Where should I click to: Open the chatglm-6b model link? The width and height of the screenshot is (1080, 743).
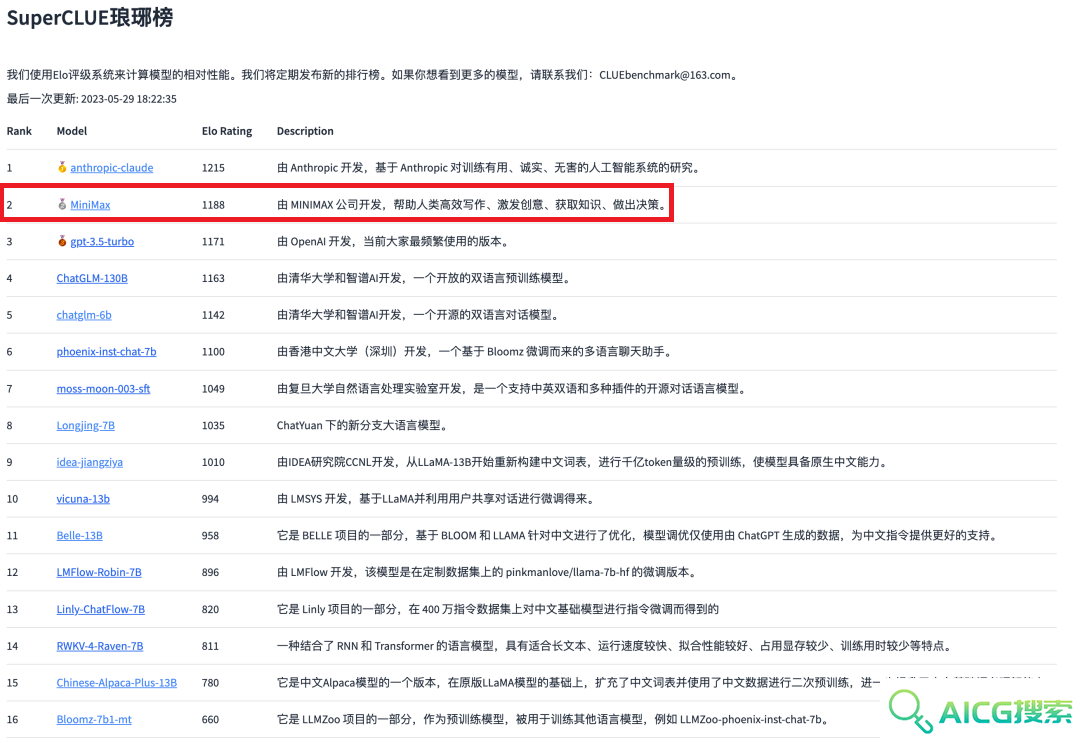84,315
